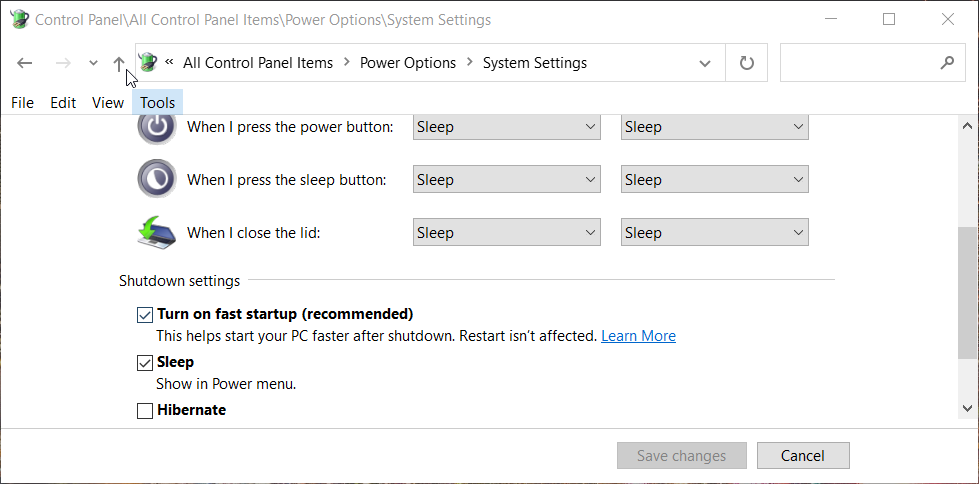Screen dimensions: 979x484
Task: Open sleep button on-battery dropdown
Action: click(x=506, y=179)
